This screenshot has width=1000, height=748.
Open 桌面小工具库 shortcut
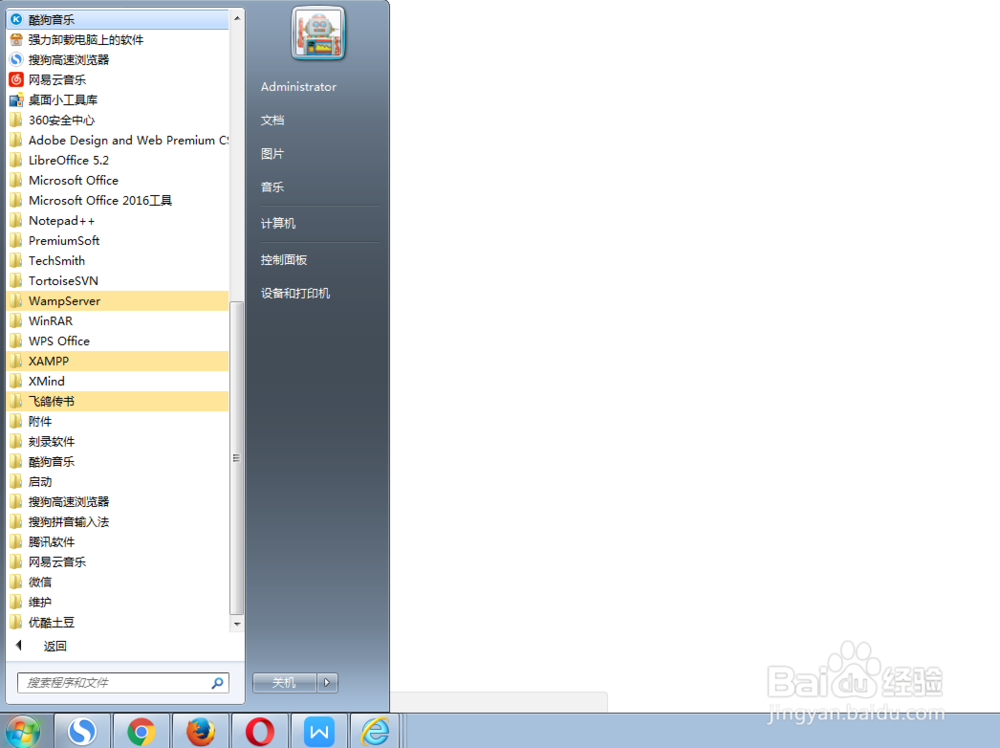coord(117,100)
